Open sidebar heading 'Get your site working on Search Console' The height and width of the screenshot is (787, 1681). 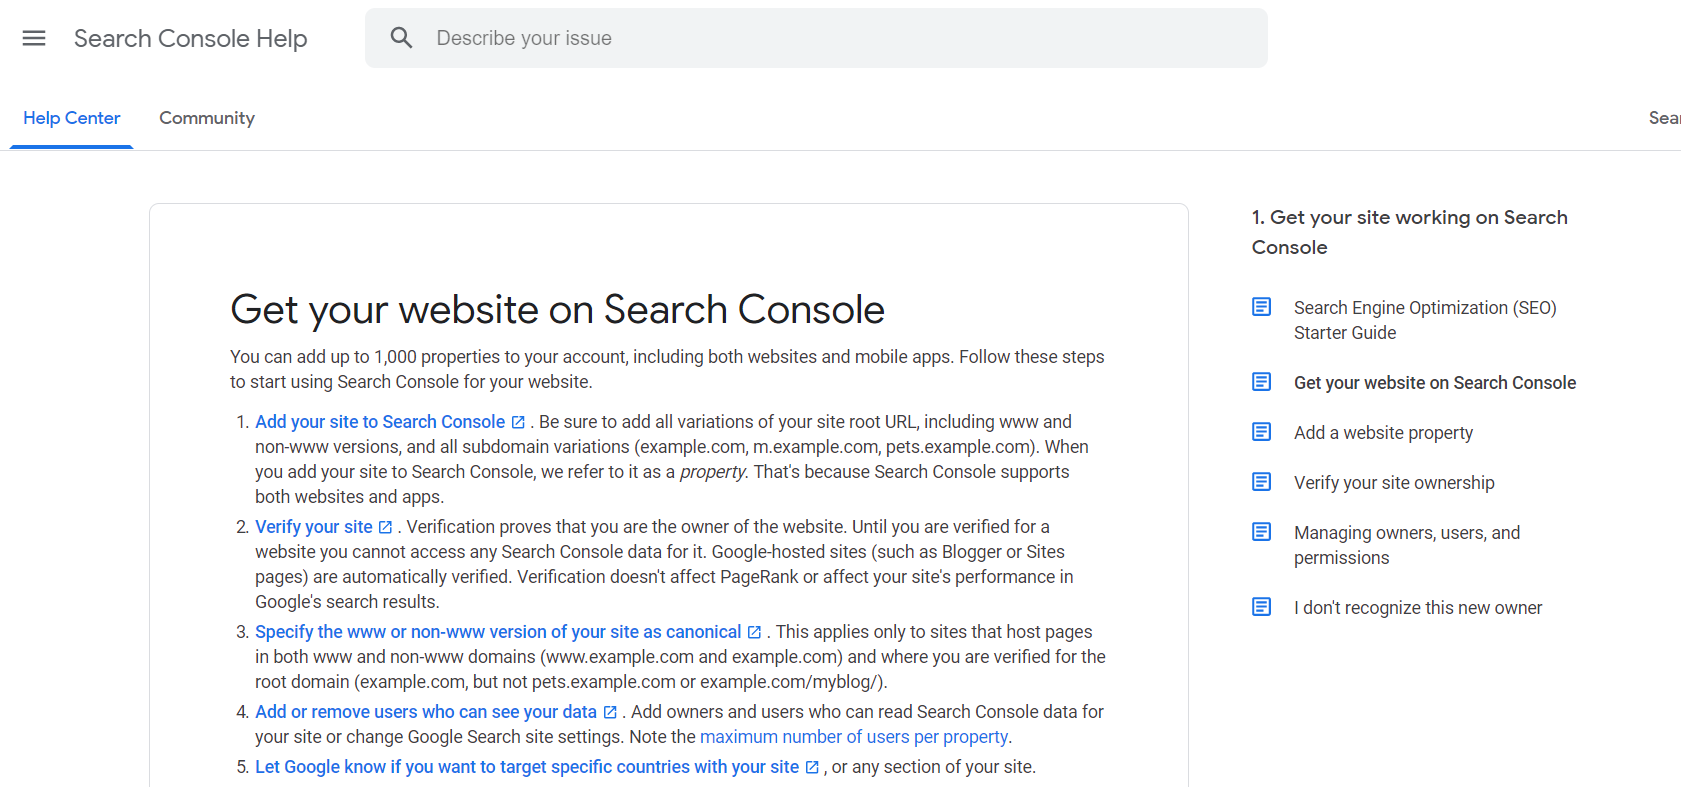pyautogui.click(x=1410, y=232)
